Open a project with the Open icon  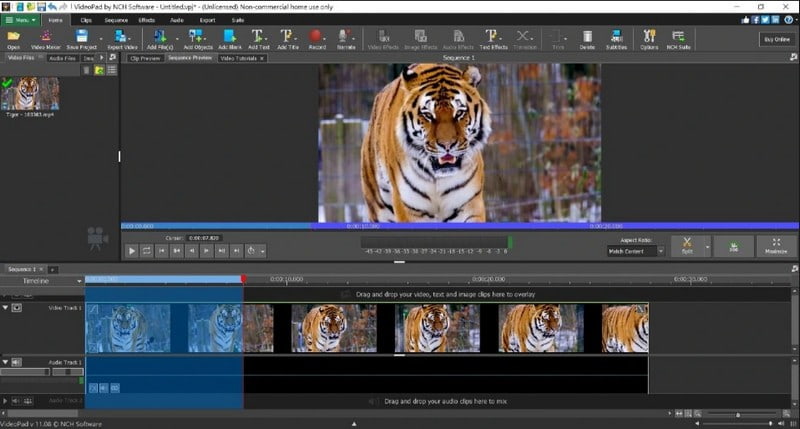click(x=13, y=39)
